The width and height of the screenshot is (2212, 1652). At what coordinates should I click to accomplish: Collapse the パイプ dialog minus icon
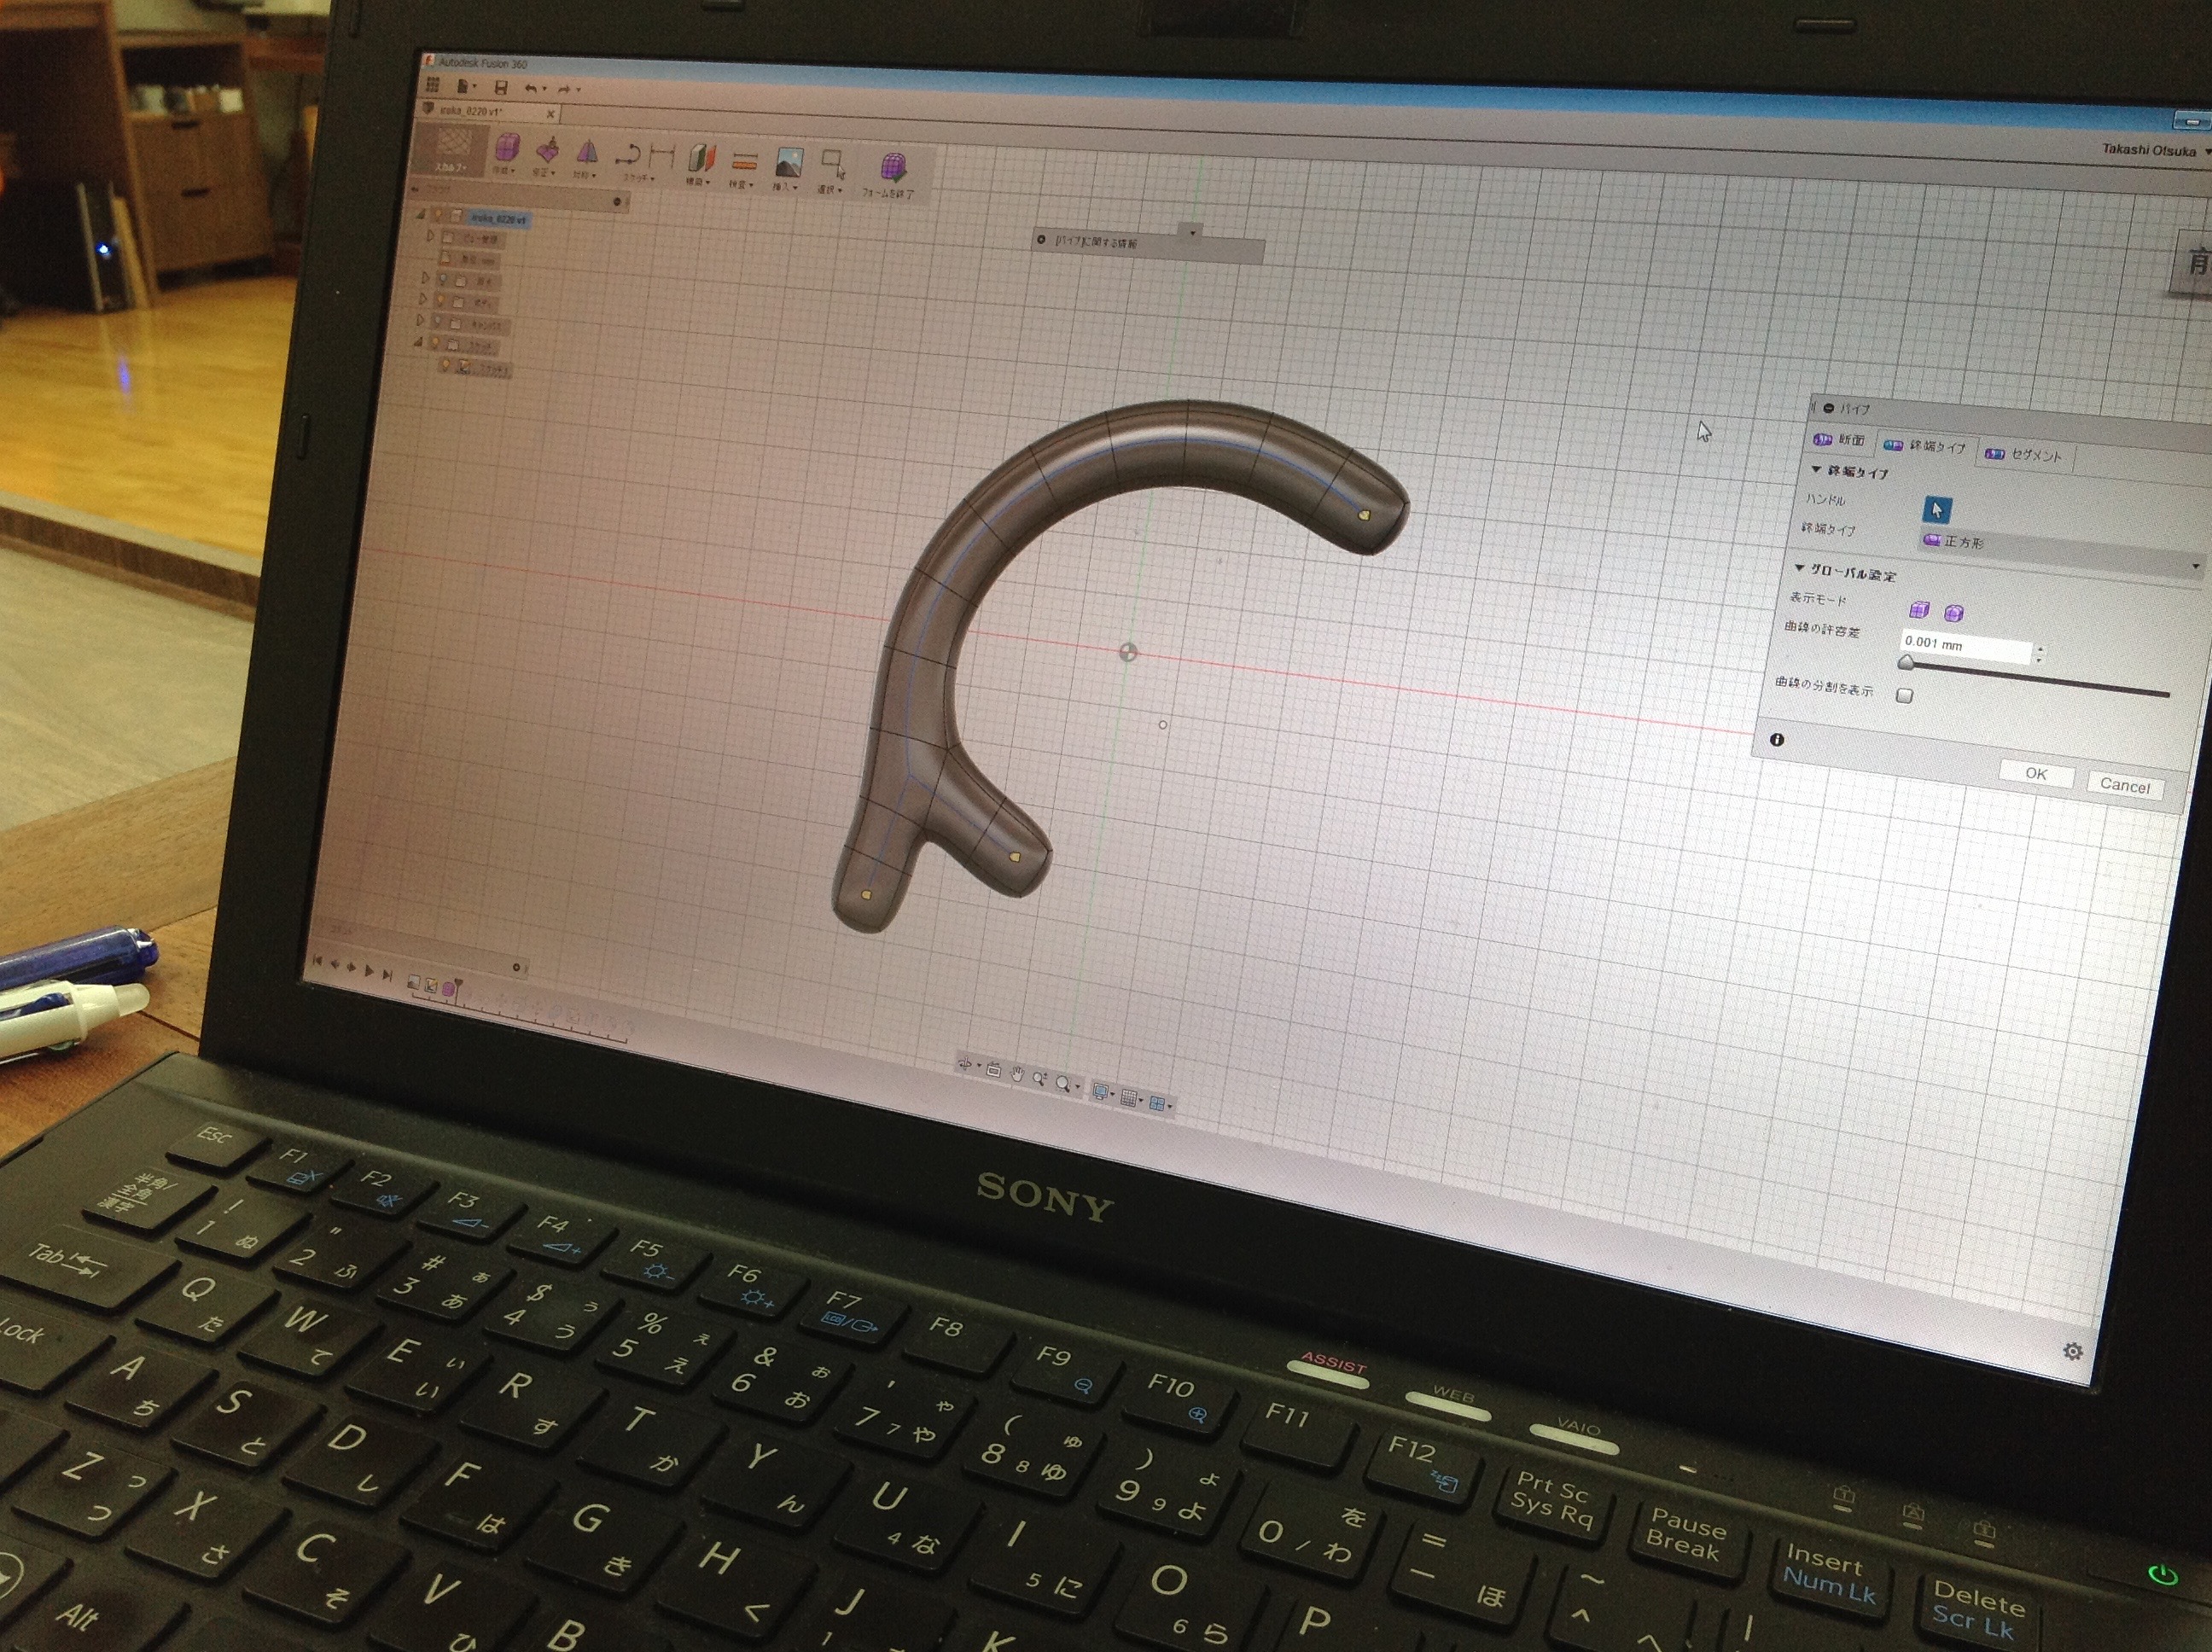pyautogui.click(x=1828, y=408)
